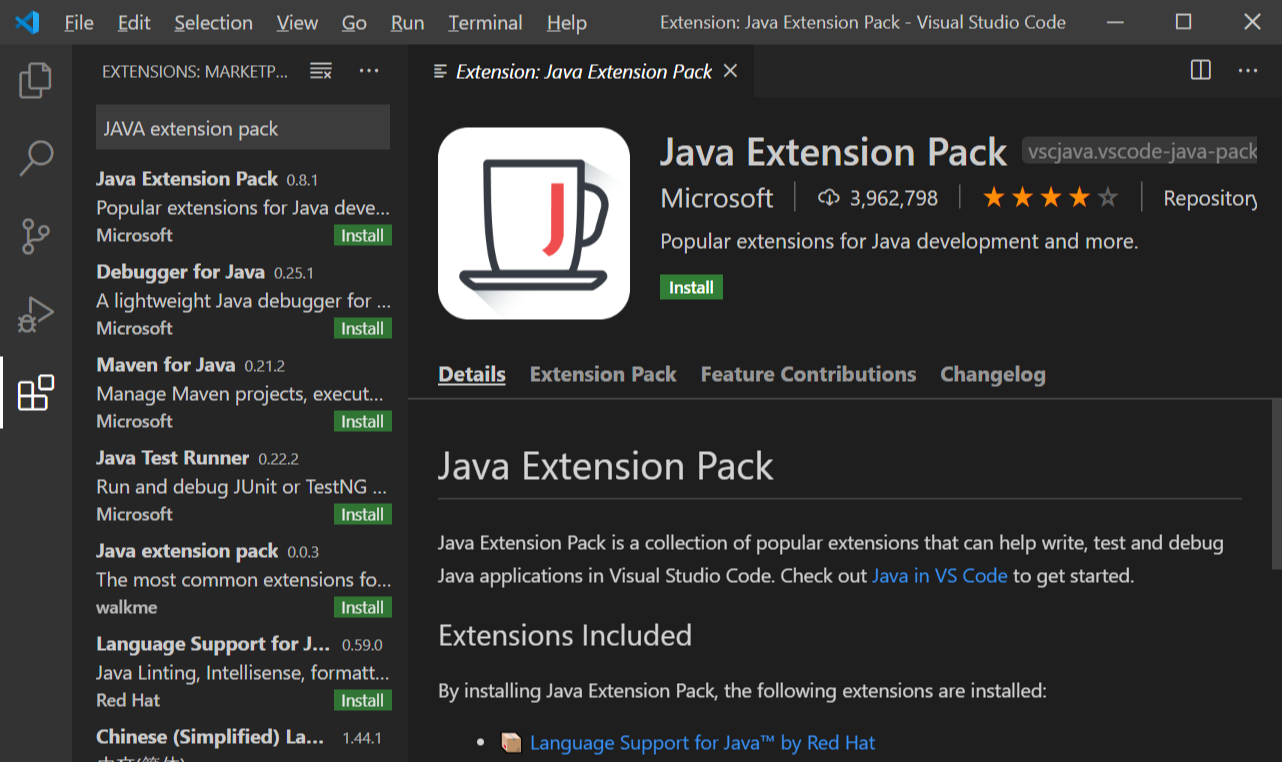Image resolution: width=1282 pixels, height=762 pixels.
Task: Close the Java Extension Pack tab
Action: [730, 71]
